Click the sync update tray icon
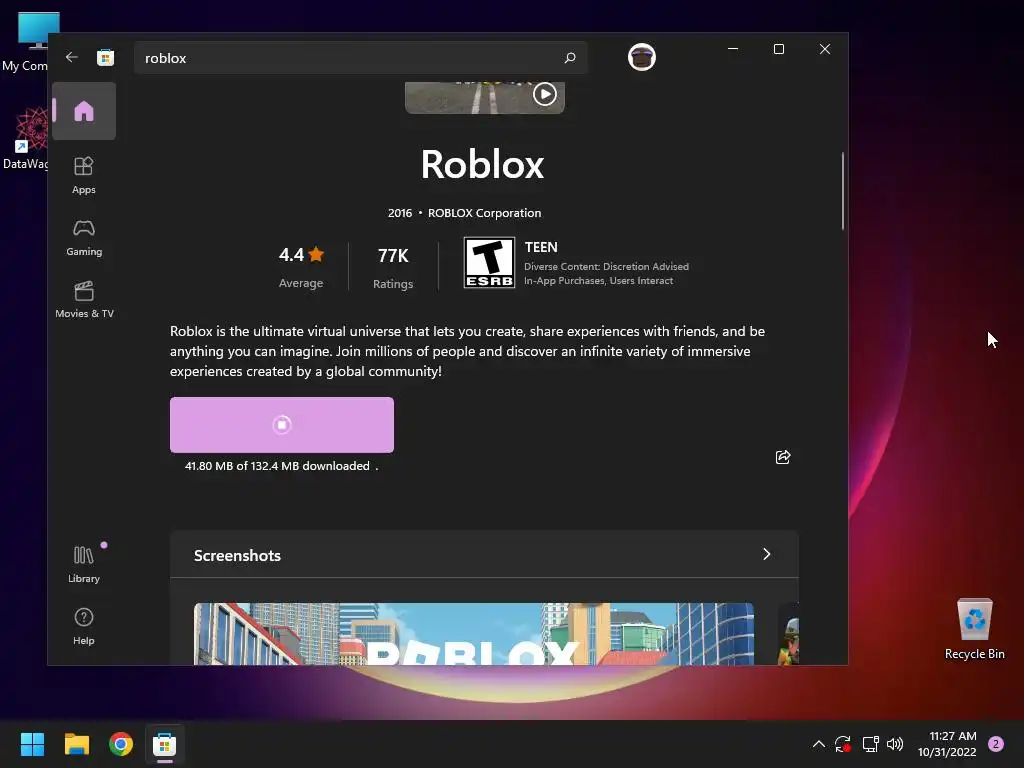The height and width of the screenshot is (768, 1024). pyautogui.click(x=842, y=744)
